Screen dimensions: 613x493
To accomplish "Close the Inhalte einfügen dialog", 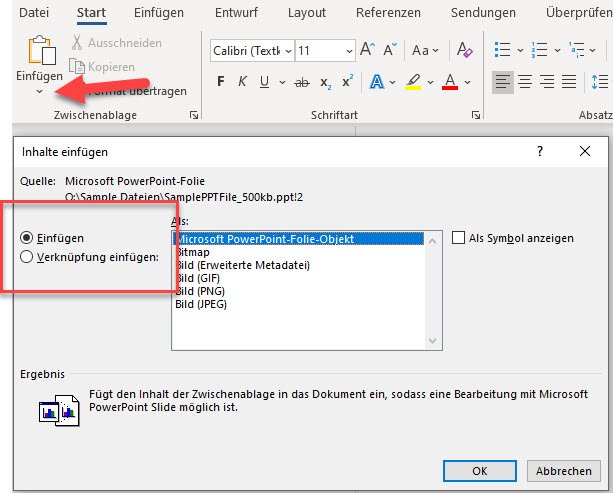I will pos(585,151).
